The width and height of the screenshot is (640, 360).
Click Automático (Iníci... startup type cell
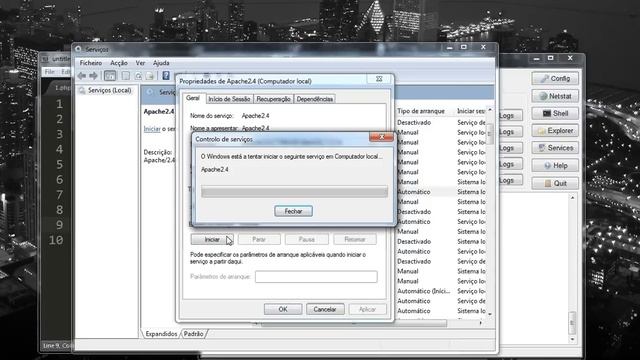[x=423, y=291]
